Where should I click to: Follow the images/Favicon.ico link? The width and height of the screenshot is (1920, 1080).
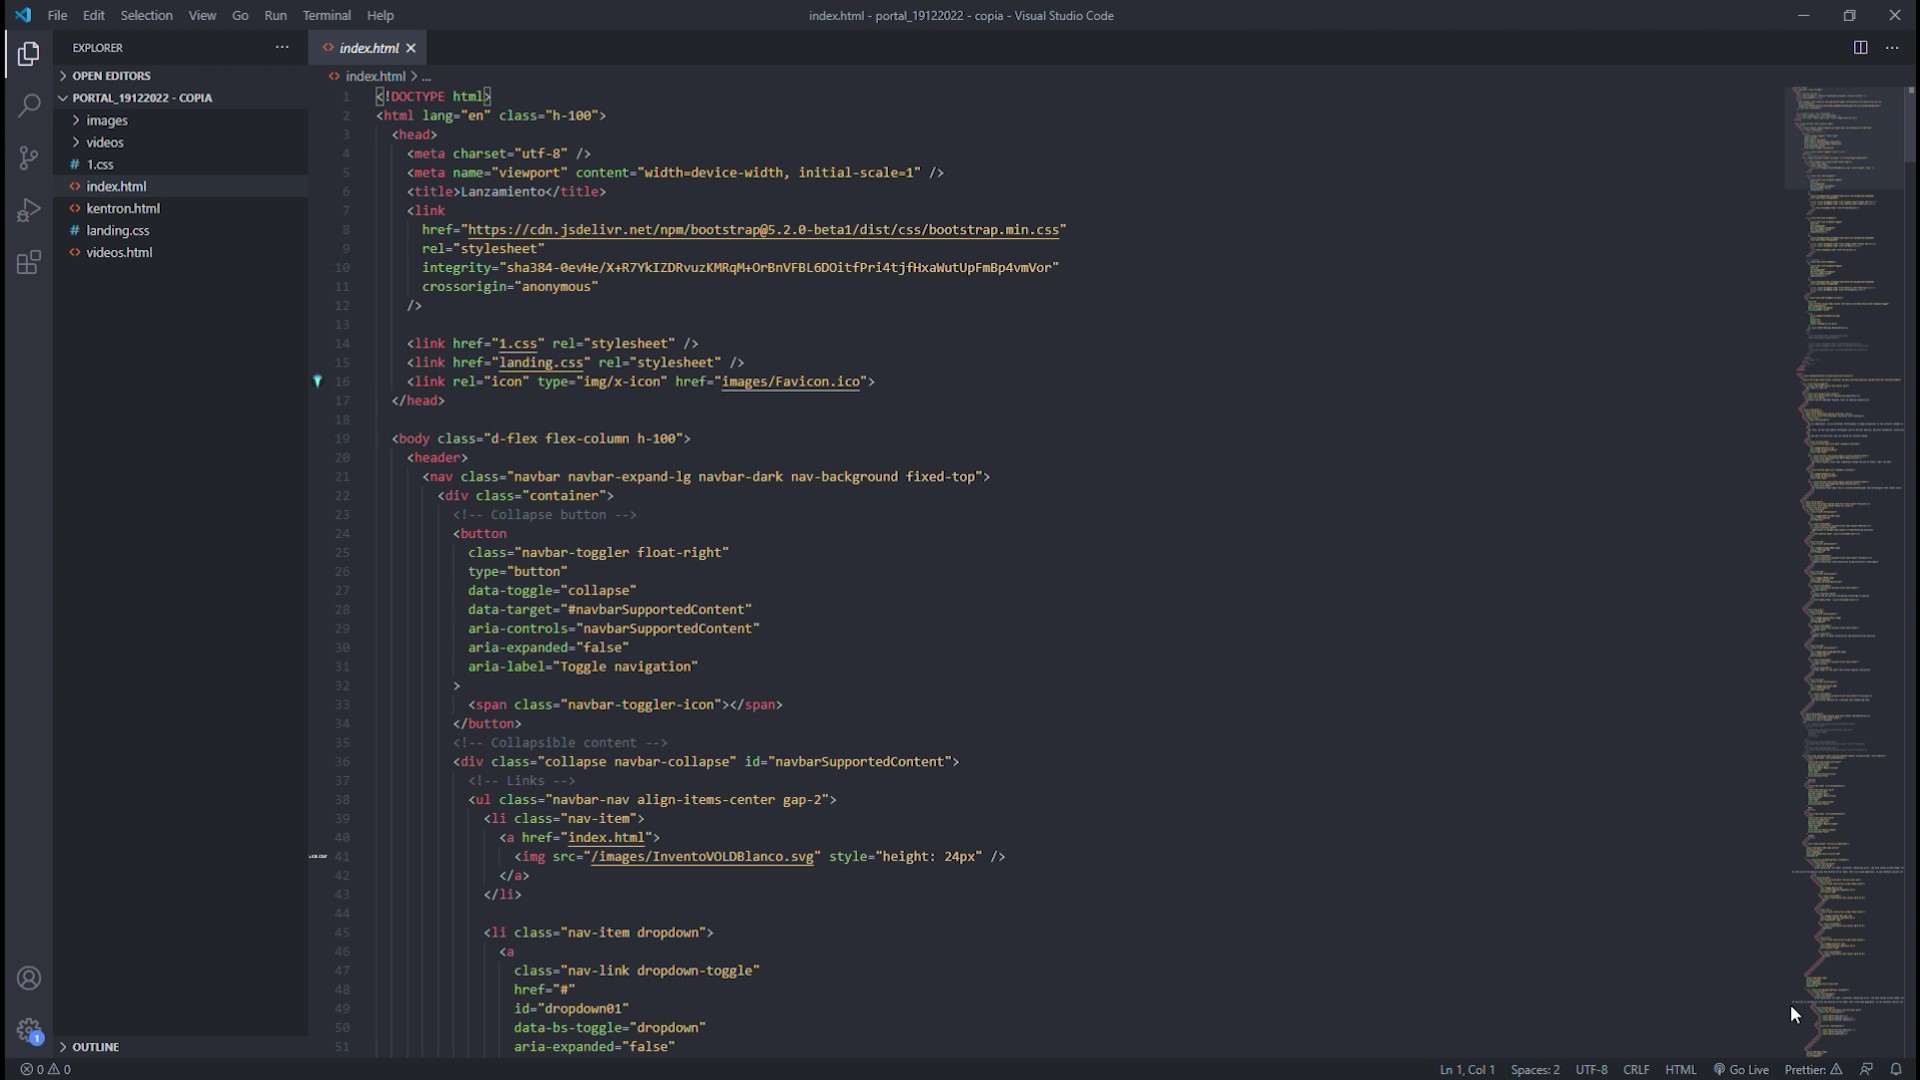coord(790,381)
